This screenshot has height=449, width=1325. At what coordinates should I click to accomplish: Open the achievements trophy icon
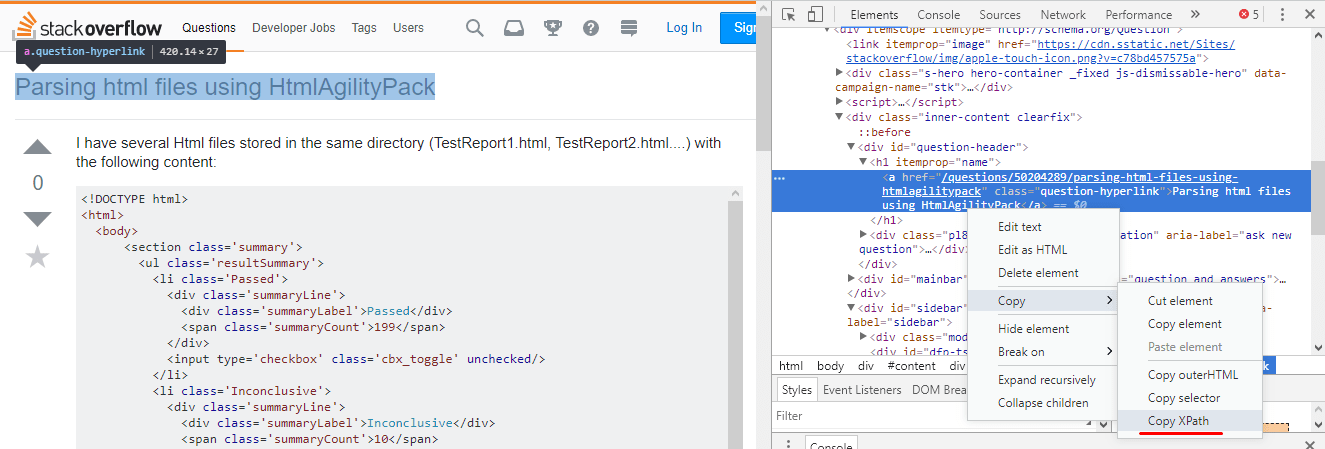click(x=551, y=28)
